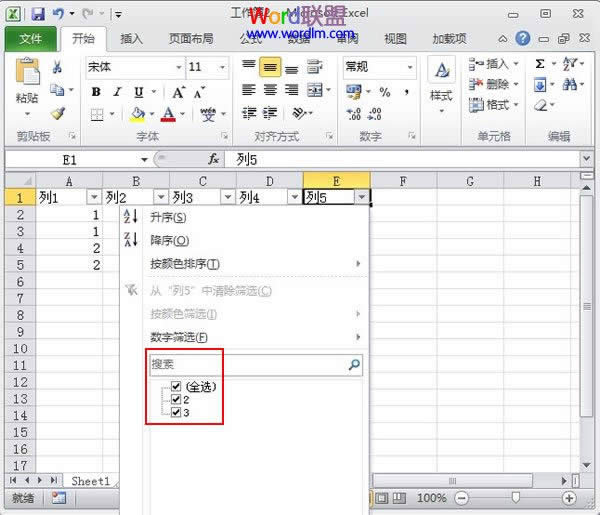Click the Cut scissors icon

(x=57, y=67)
